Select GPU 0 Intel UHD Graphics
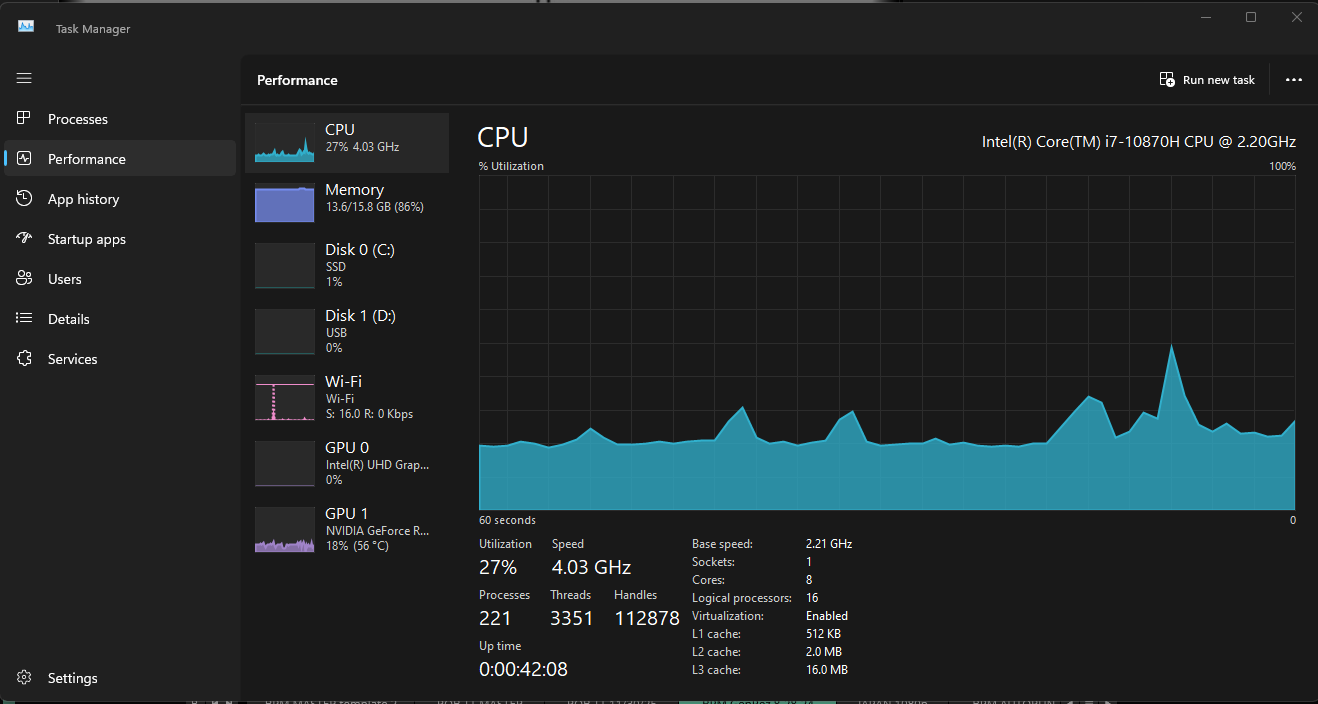This screenshot has height=704, width=1318. [347, 463]
